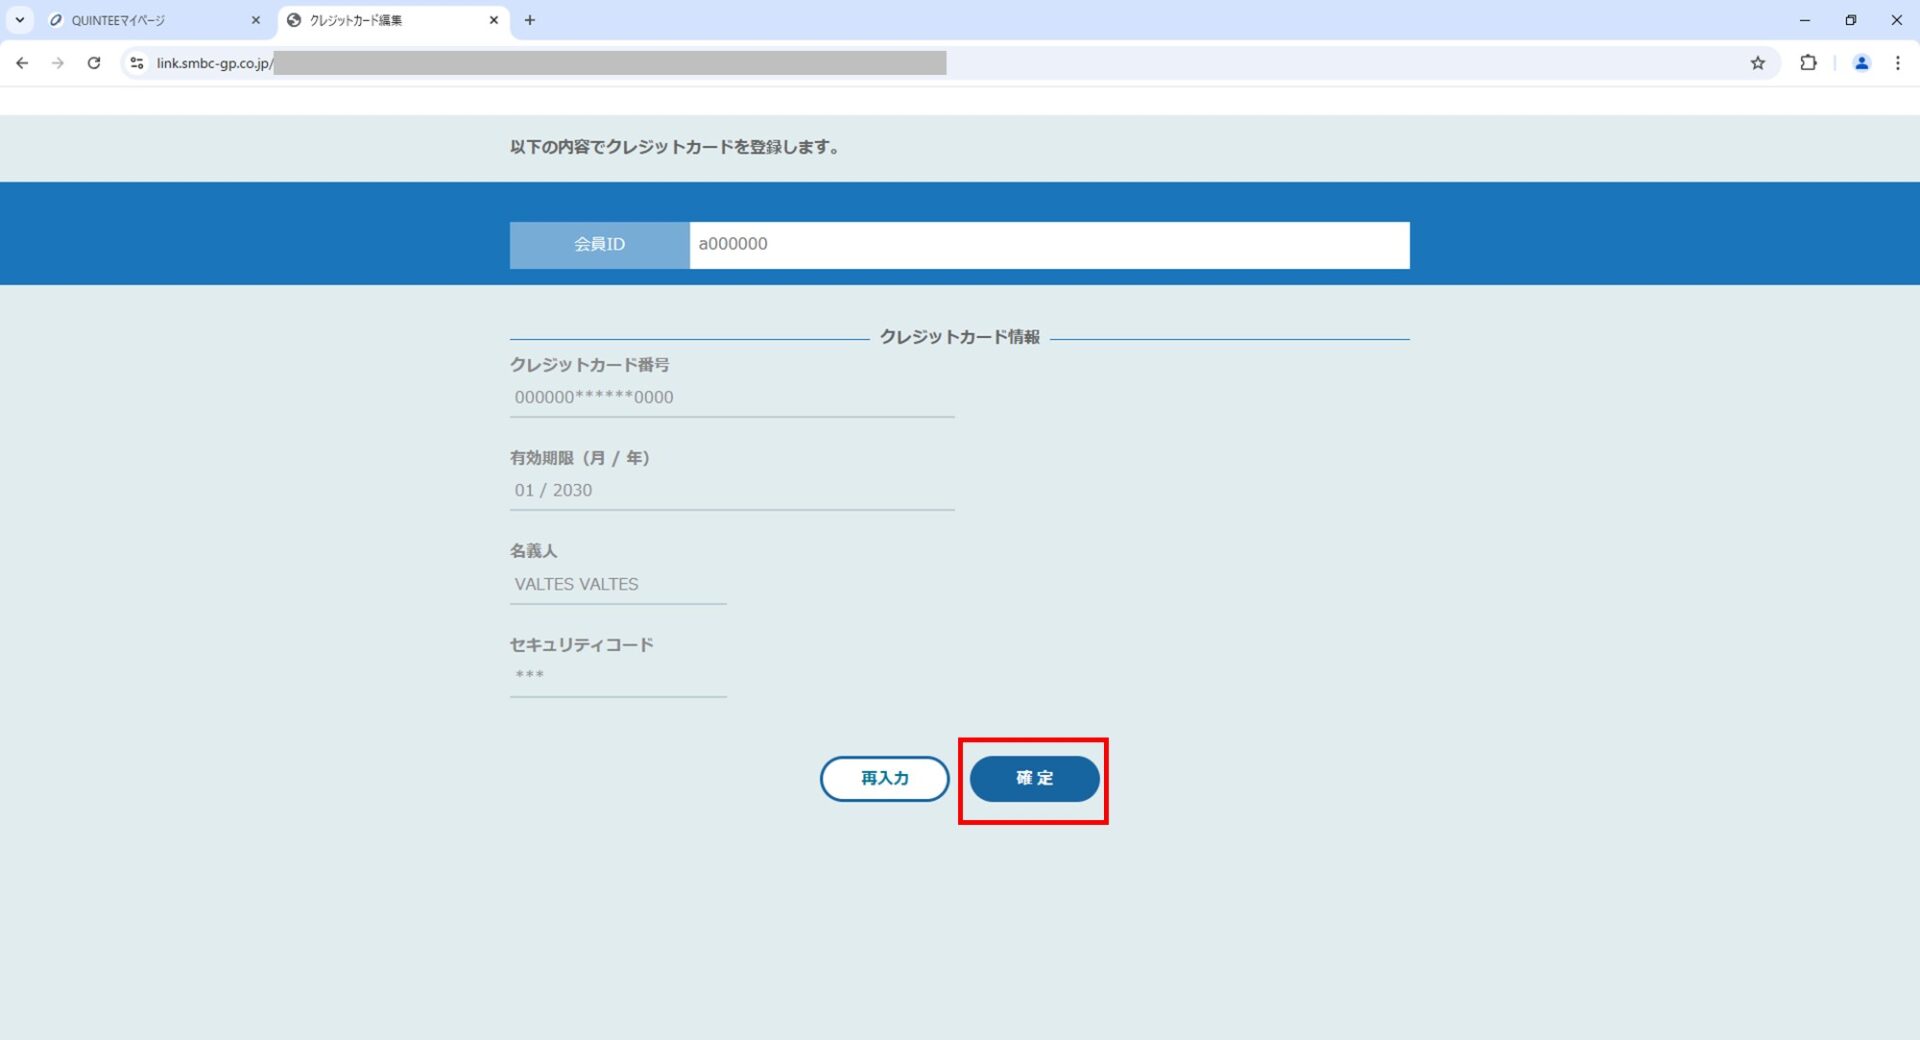Click the 会員ID field showing a000000
The height and width of the screenshot is (1040, 1920).
pos(1048,245)
